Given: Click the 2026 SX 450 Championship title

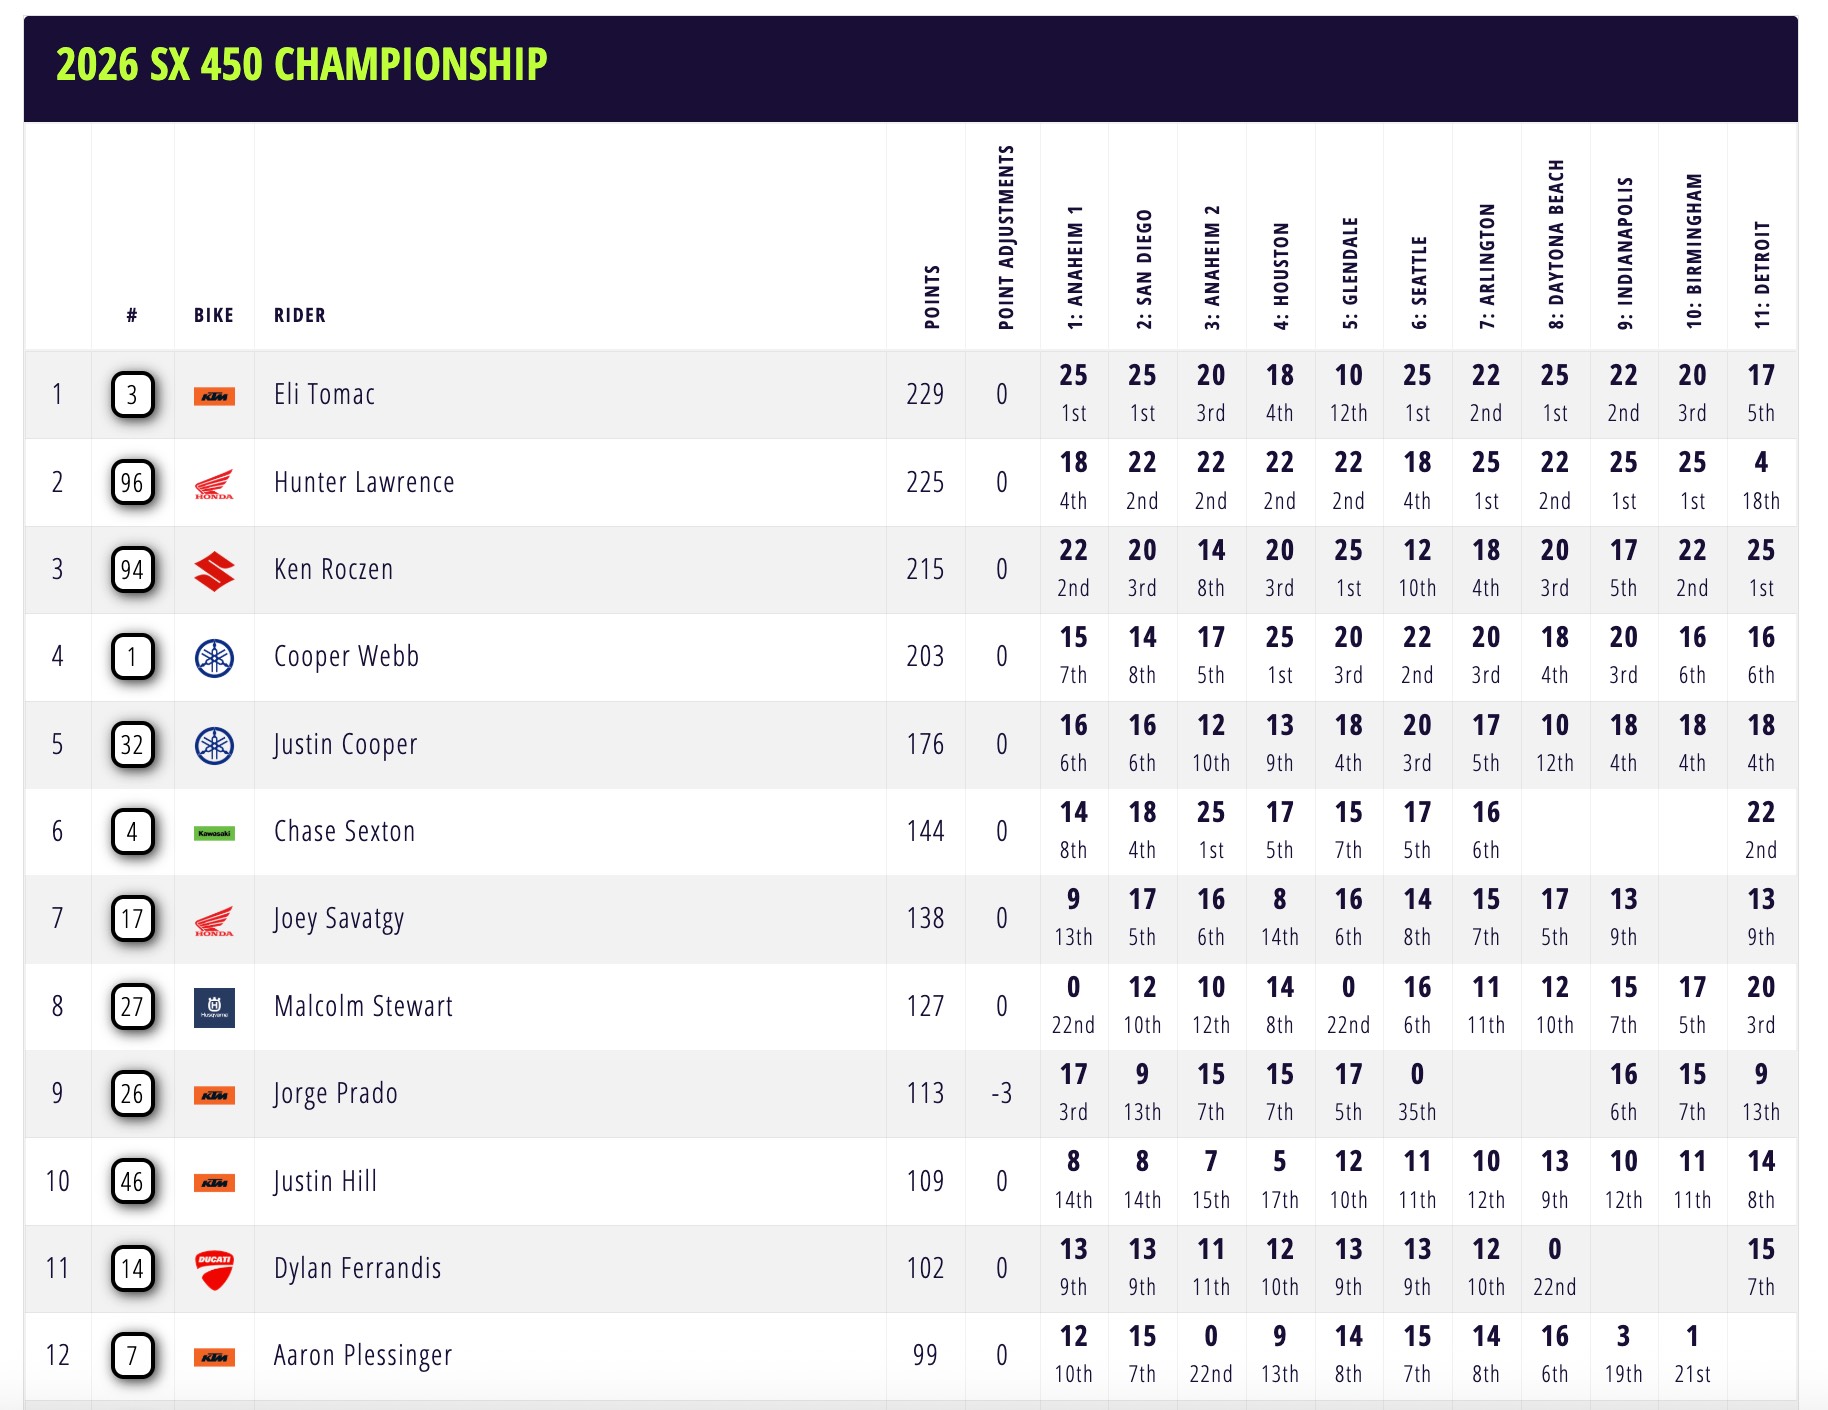Looking at the screenshot, I should coord(301,65).
